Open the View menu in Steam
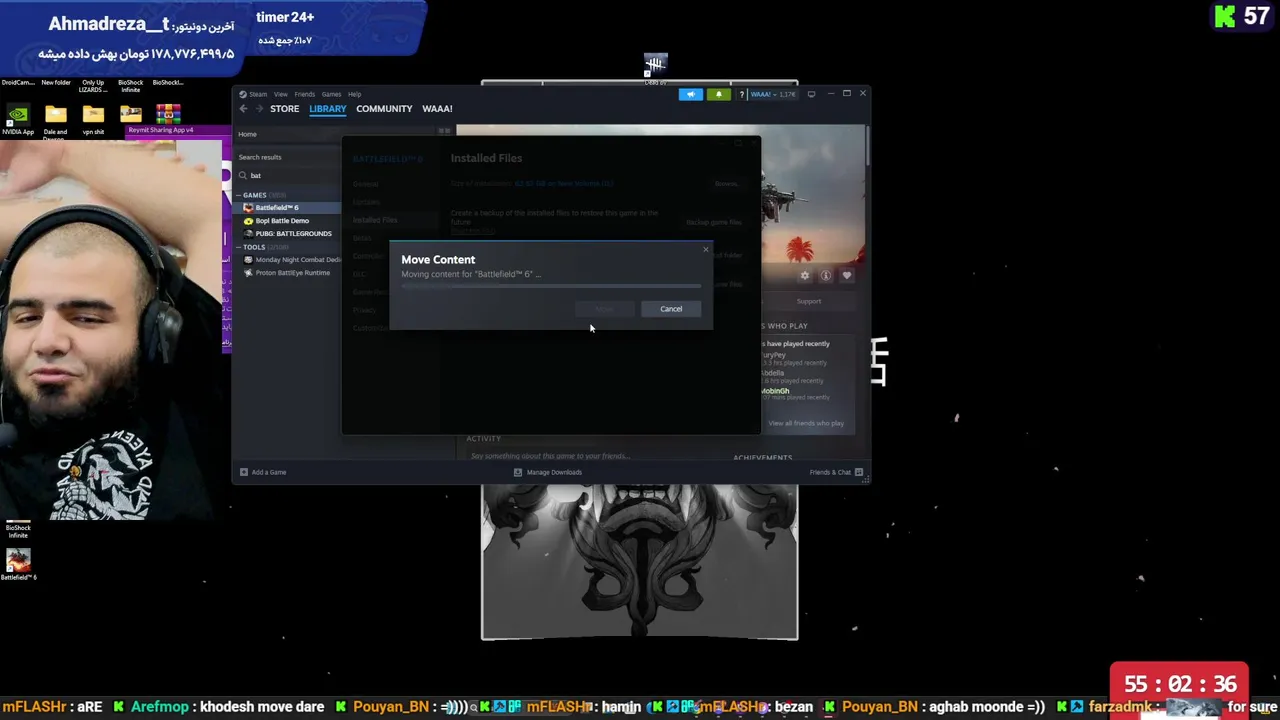The height and width of the screenshot is (720, 1280). 281,94
